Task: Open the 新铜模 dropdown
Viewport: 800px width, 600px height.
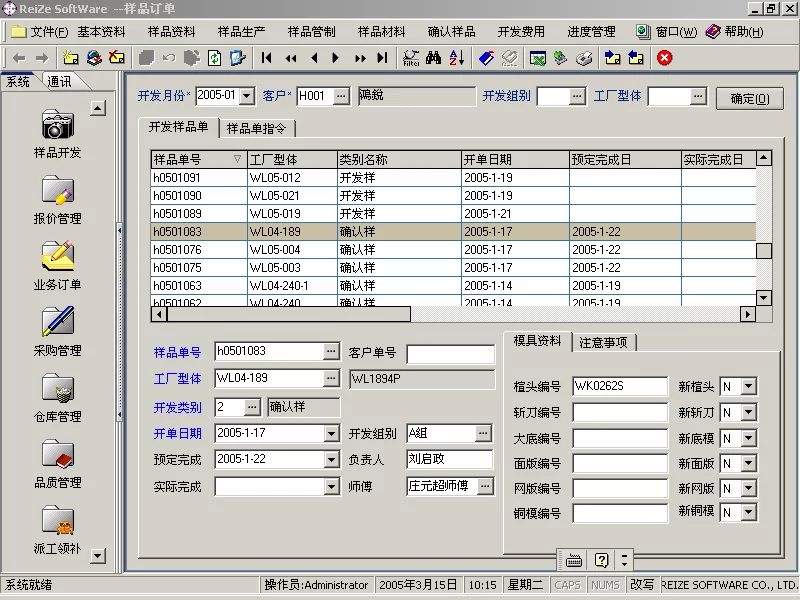Action: point(748,512)
